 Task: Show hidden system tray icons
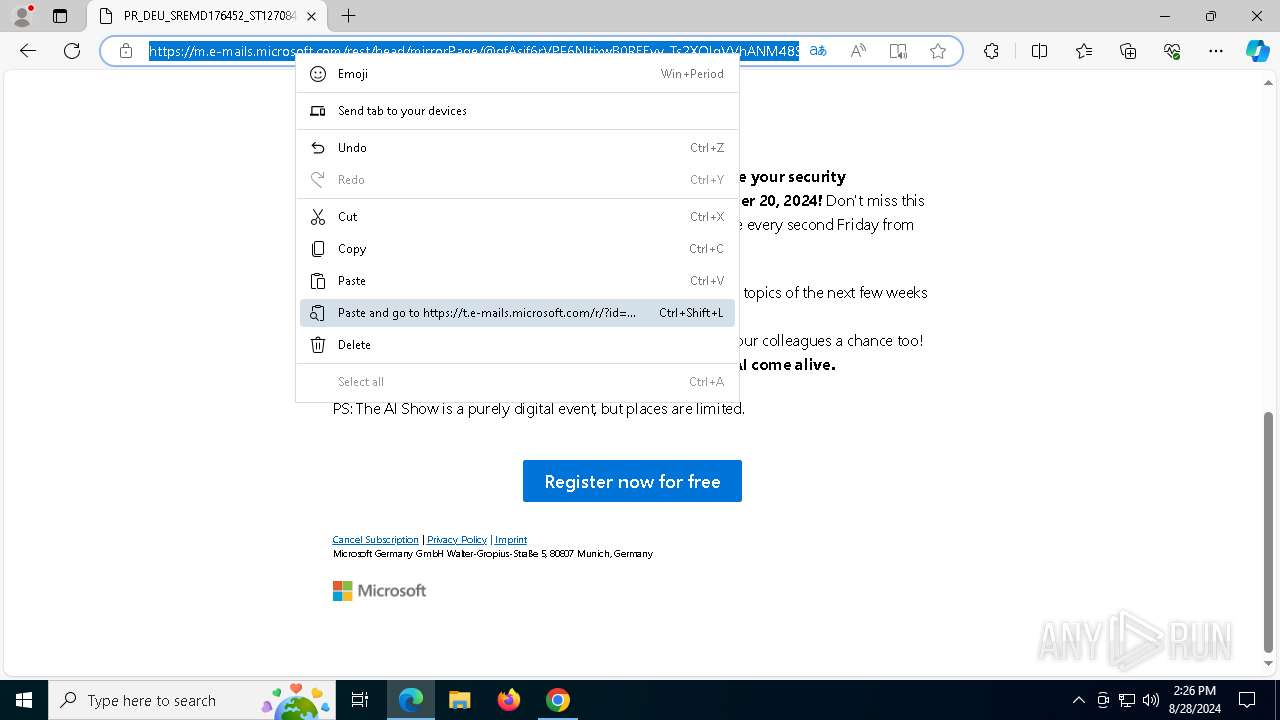[1078, 700]
